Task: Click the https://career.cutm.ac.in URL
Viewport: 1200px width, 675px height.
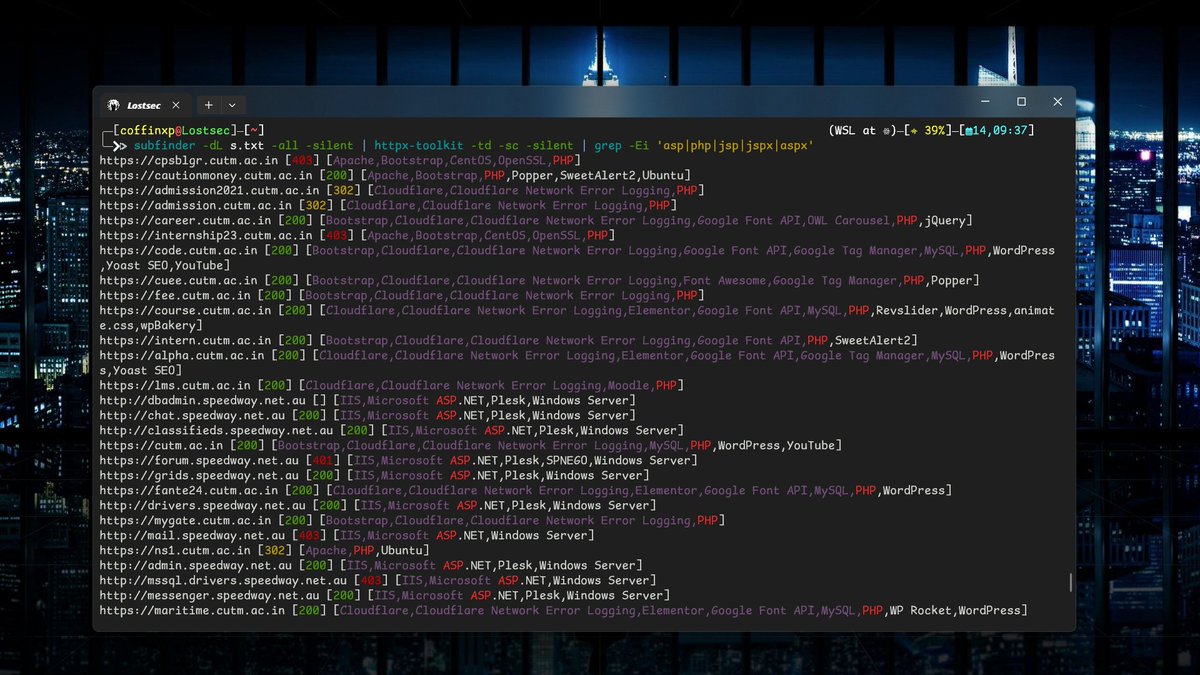Action: (x=186, y=221)
